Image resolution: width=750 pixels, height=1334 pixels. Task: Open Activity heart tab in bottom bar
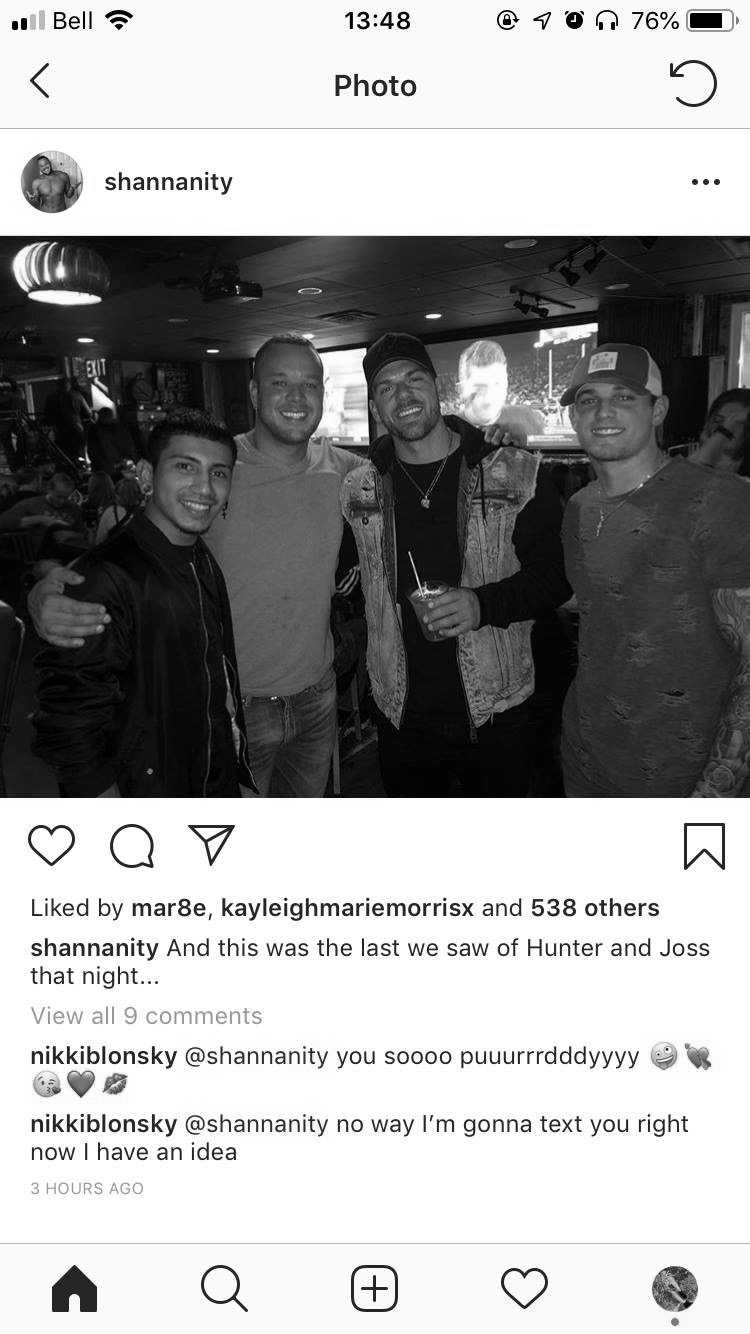(524, 1288)
